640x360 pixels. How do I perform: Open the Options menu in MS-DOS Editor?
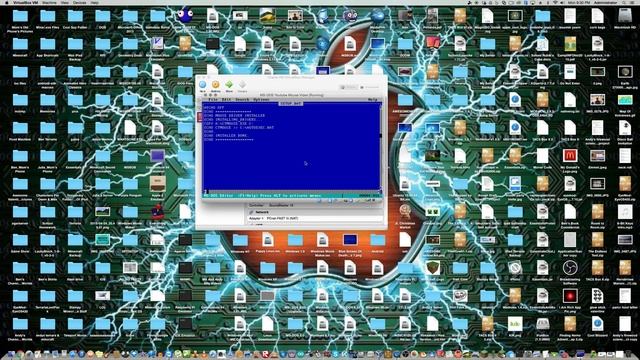coord(261,100)
